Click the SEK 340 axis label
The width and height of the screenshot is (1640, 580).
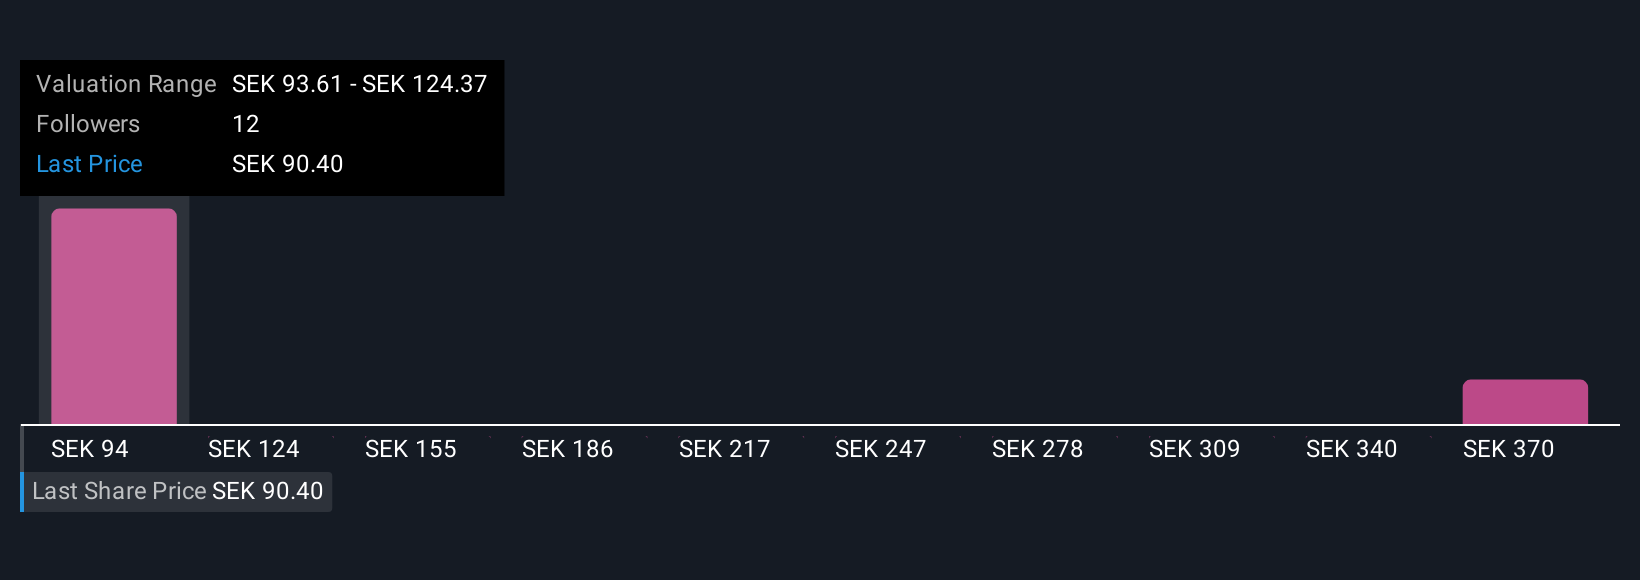point(1352,449)
